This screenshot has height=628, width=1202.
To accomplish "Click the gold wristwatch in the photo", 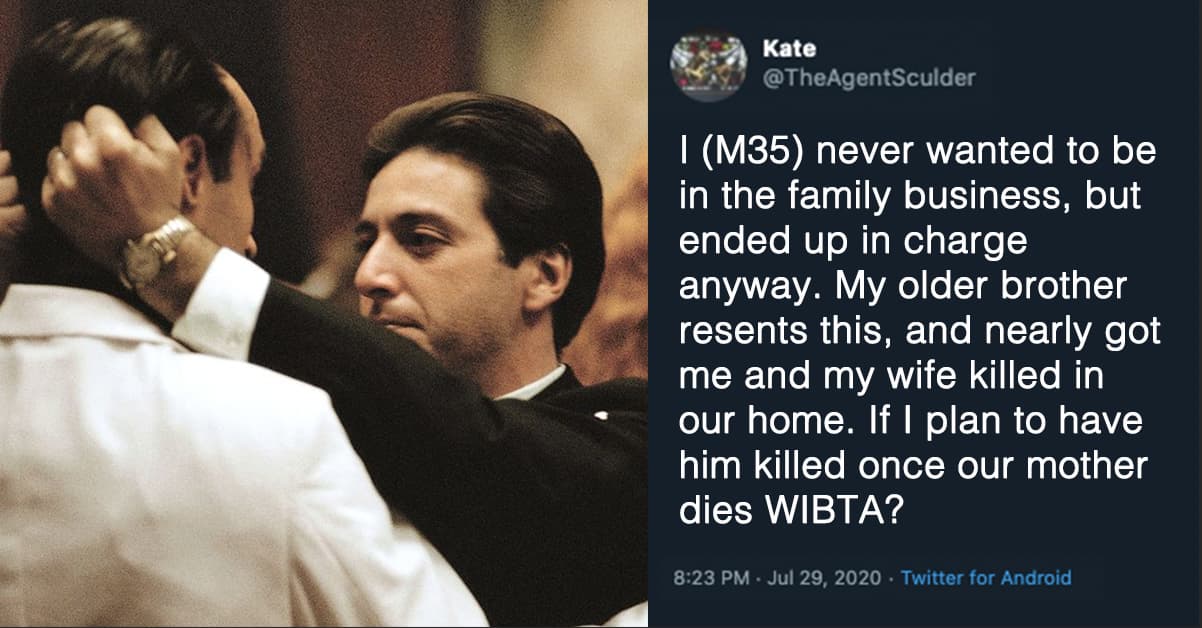I will click(156, 249).
